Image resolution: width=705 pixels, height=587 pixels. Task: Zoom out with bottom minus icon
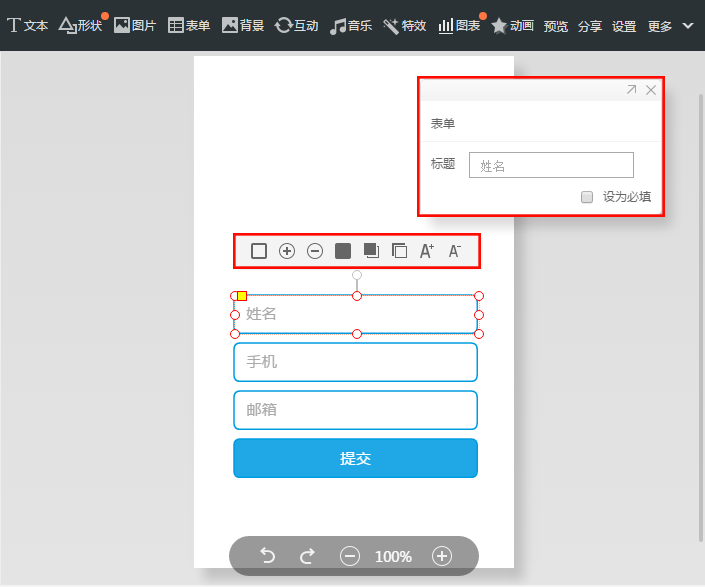tap(350, 556)
